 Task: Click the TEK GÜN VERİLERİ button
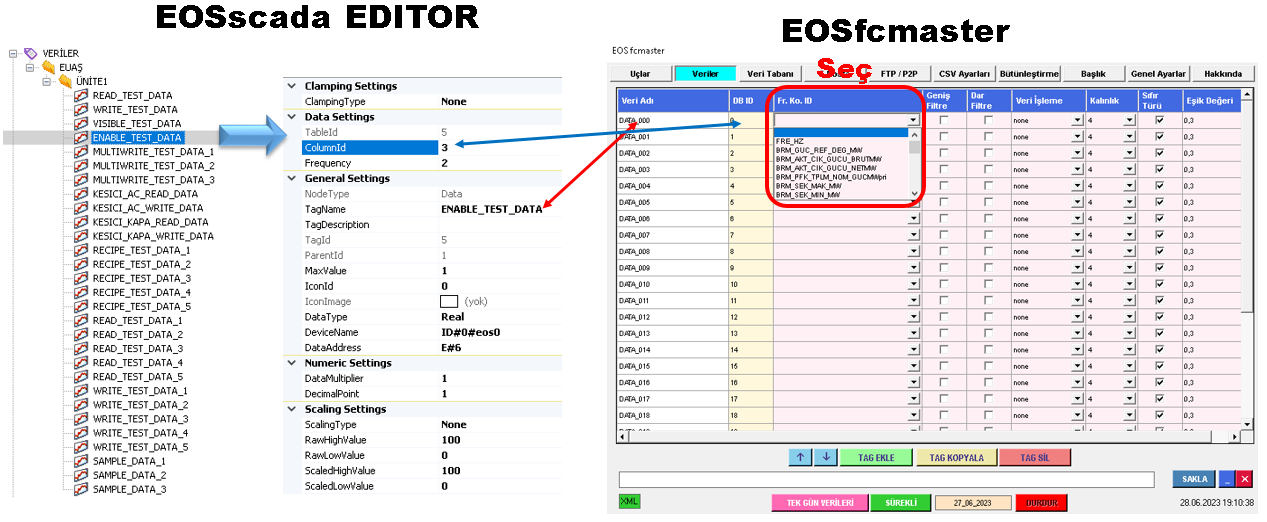click(820, 502)
